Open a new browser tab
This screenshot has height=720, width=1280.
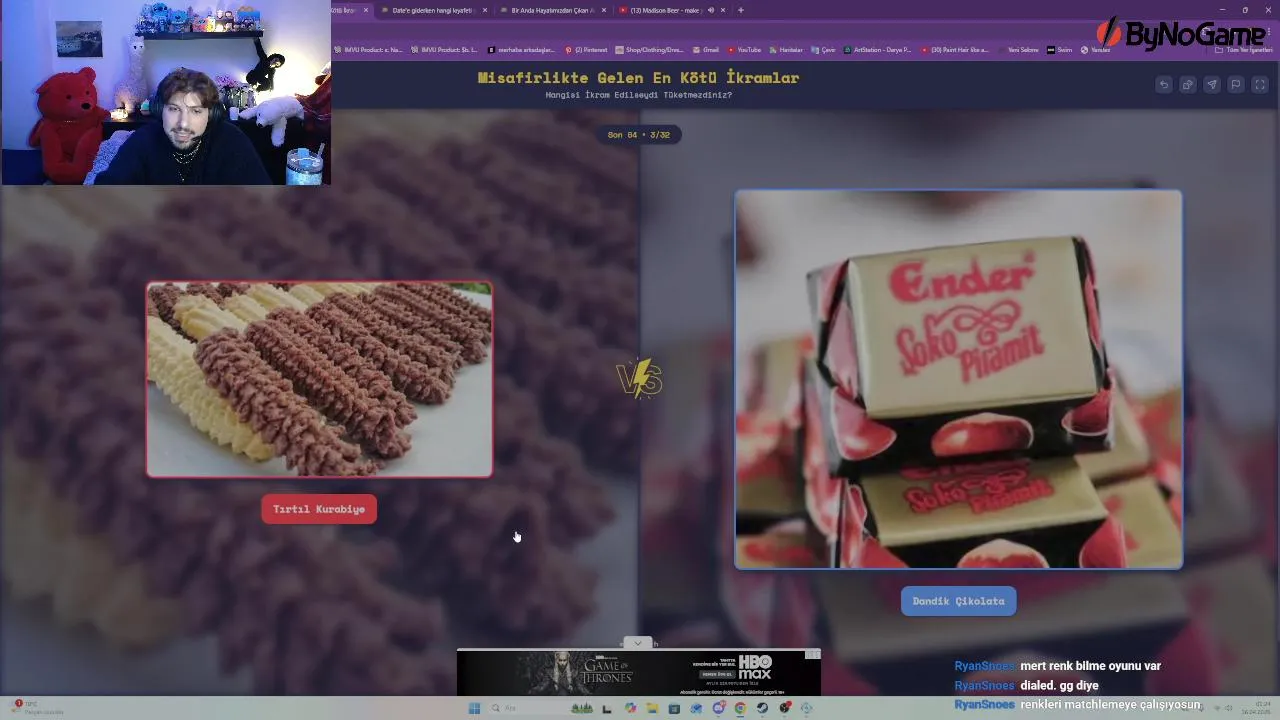pyautogui.click(x=740, y=10)
